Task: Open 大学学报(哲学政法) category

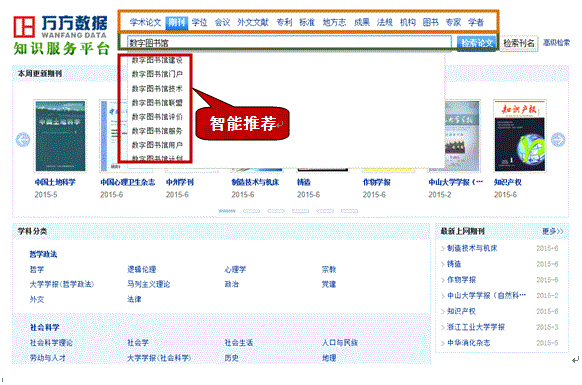Action: click(x=62, y=284)
